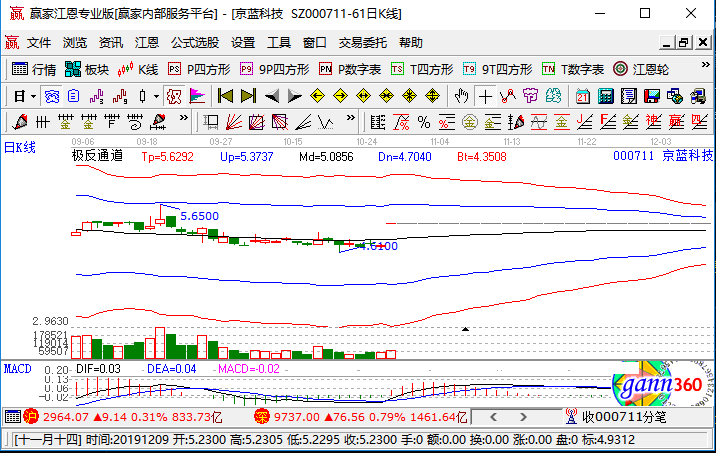Open the 板块 sector view

[87, 69]
